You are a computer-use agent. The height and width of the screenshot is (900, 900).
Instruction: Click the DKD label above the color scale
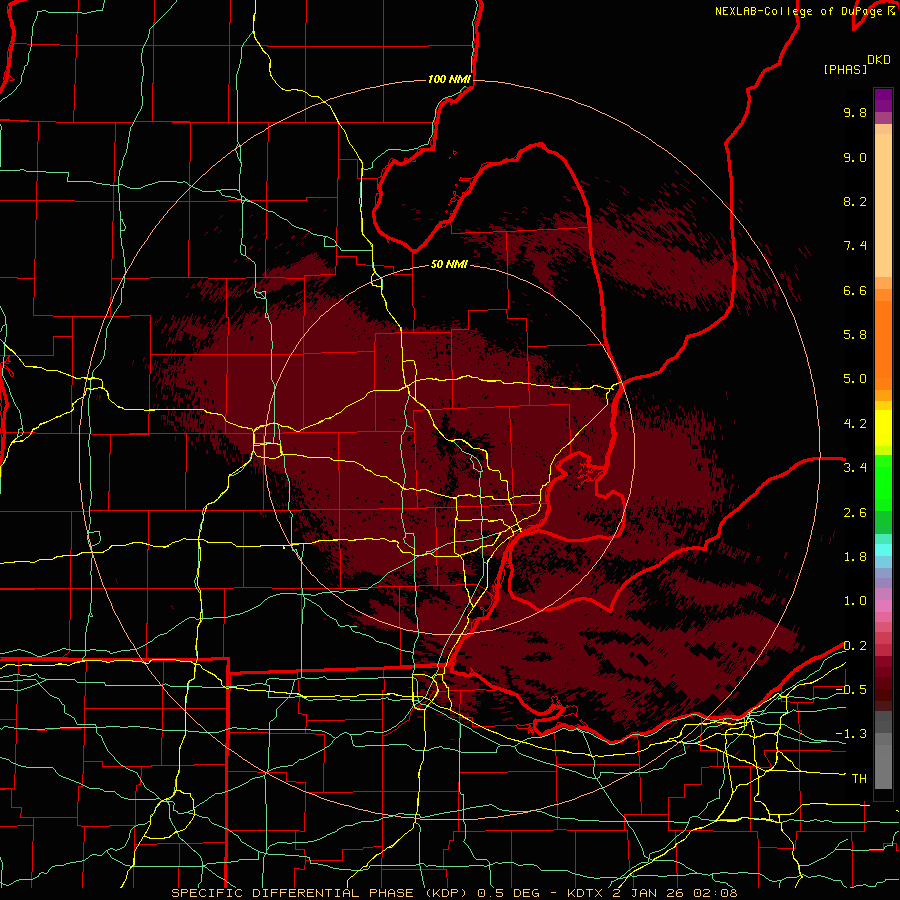878,60
